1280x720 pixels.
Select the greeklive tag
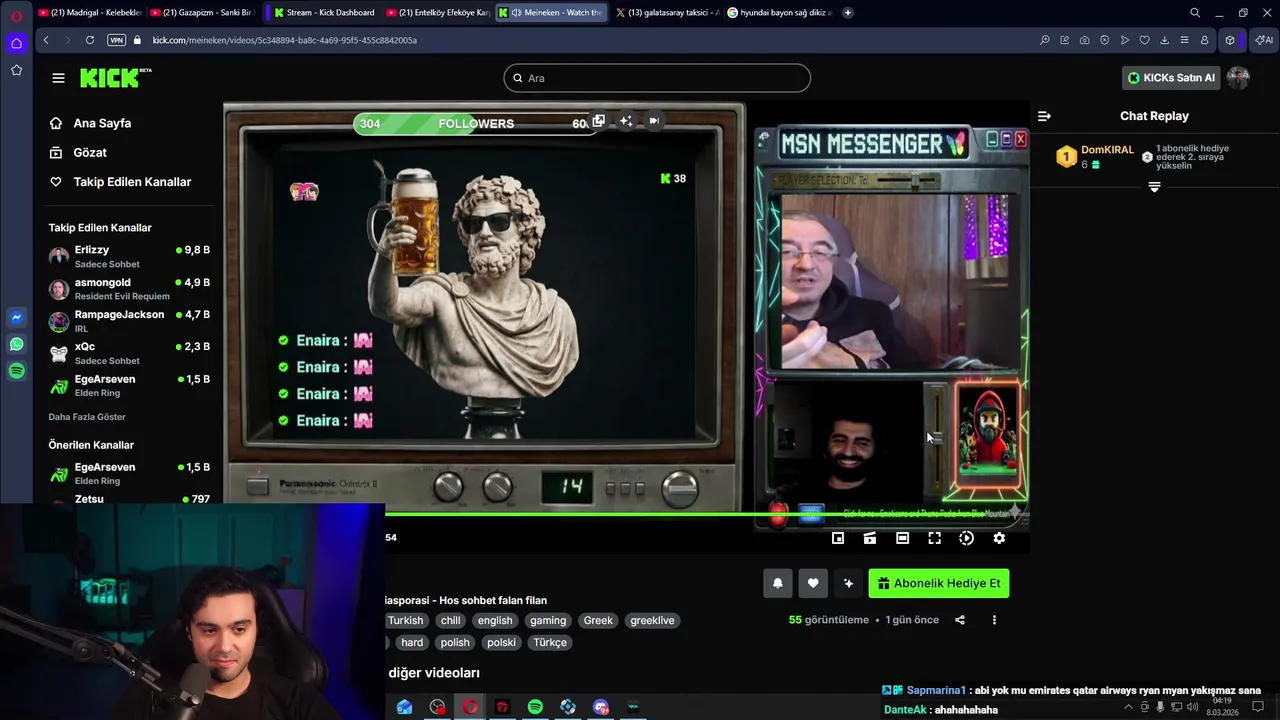coord(652,620)
